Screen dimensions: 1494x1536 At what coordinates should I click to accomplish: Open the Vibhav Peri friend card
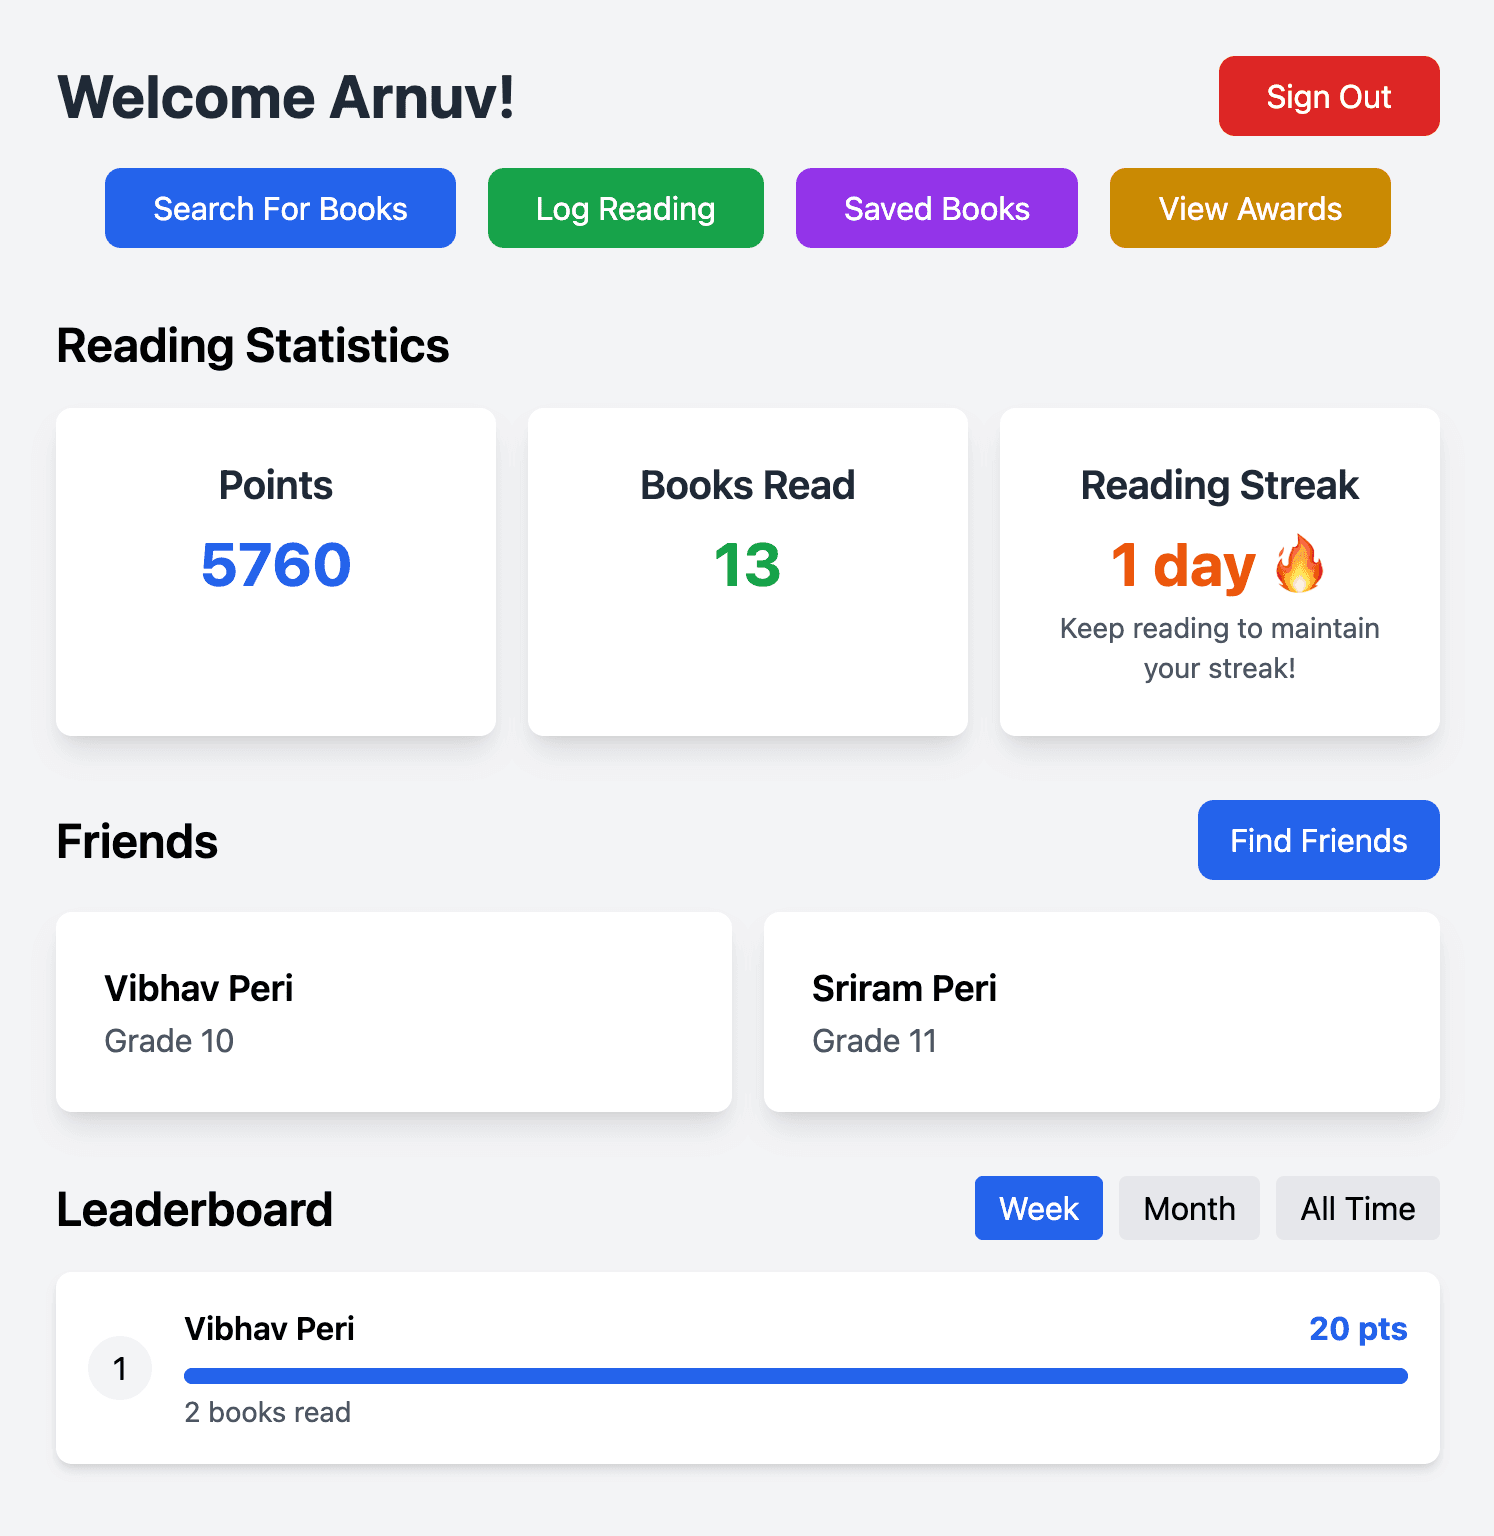[x=394, y=1012]
